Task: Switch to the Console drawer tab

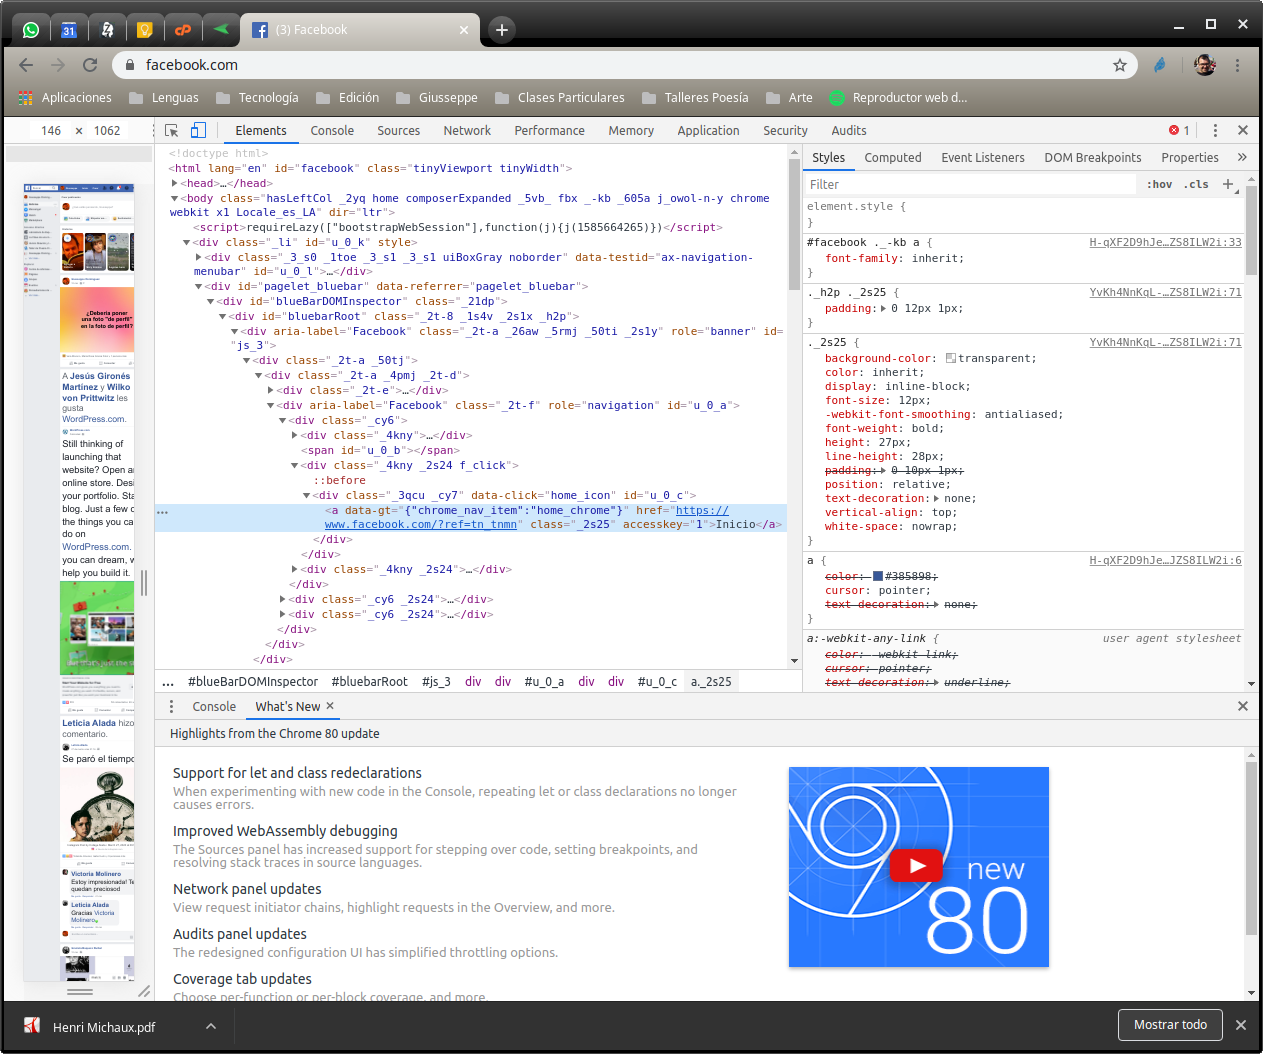Action: (214, 706)
